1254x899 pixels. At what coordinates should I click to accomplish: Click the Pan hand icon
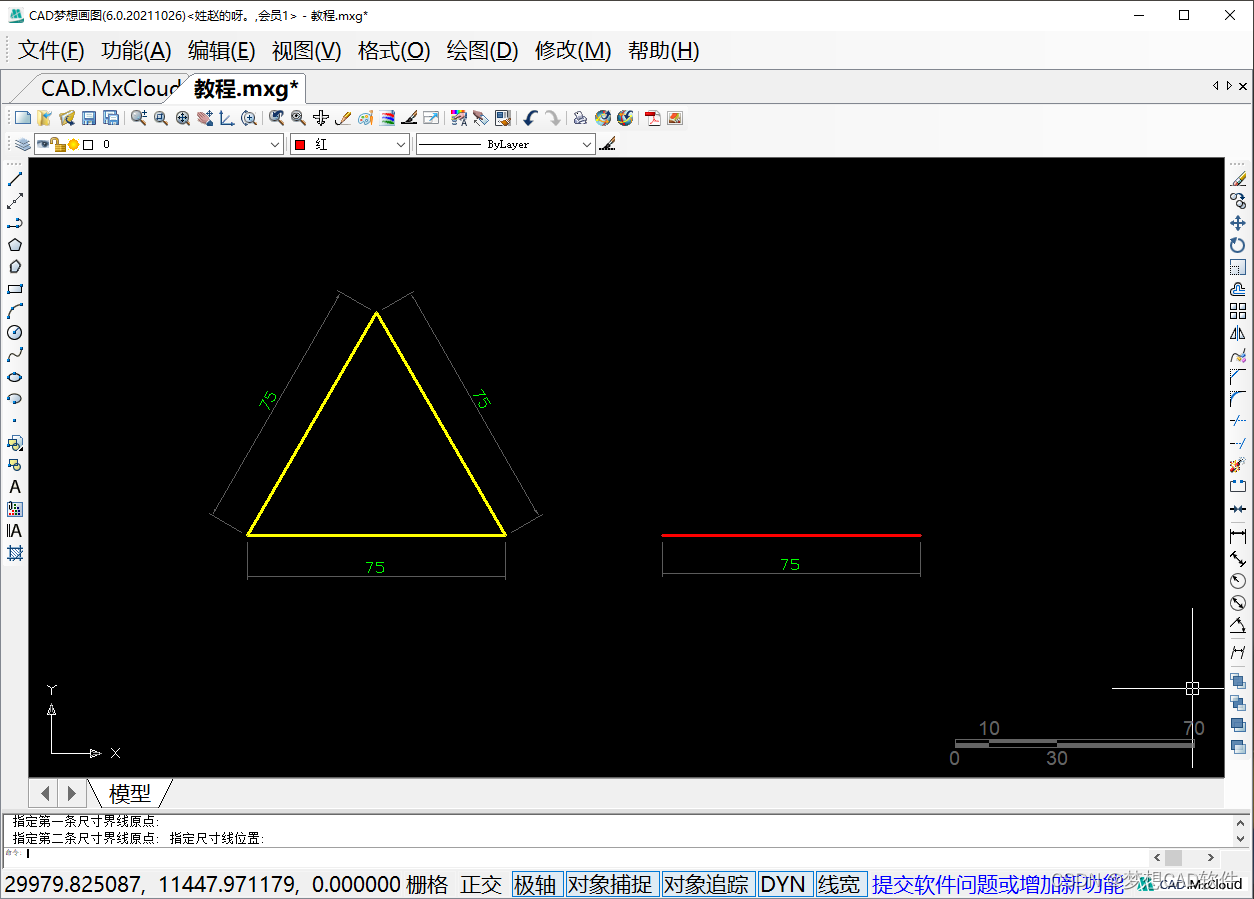click(205, 118)
